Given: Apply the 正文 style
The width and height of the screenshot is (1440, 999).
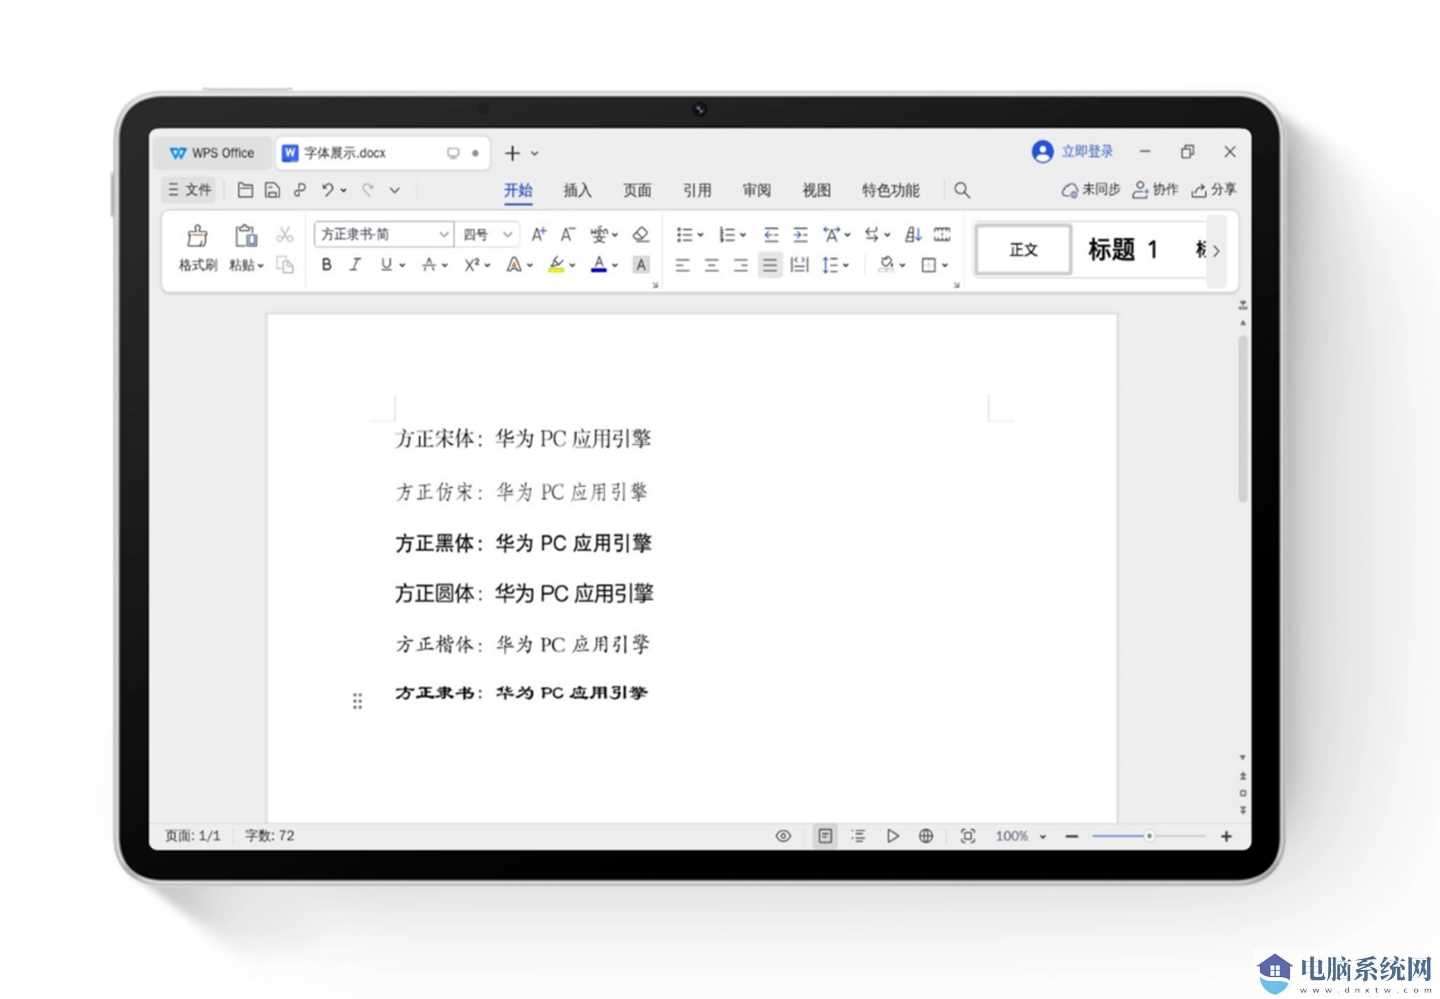Looking at the screenshot, I should pos(1023,250).
